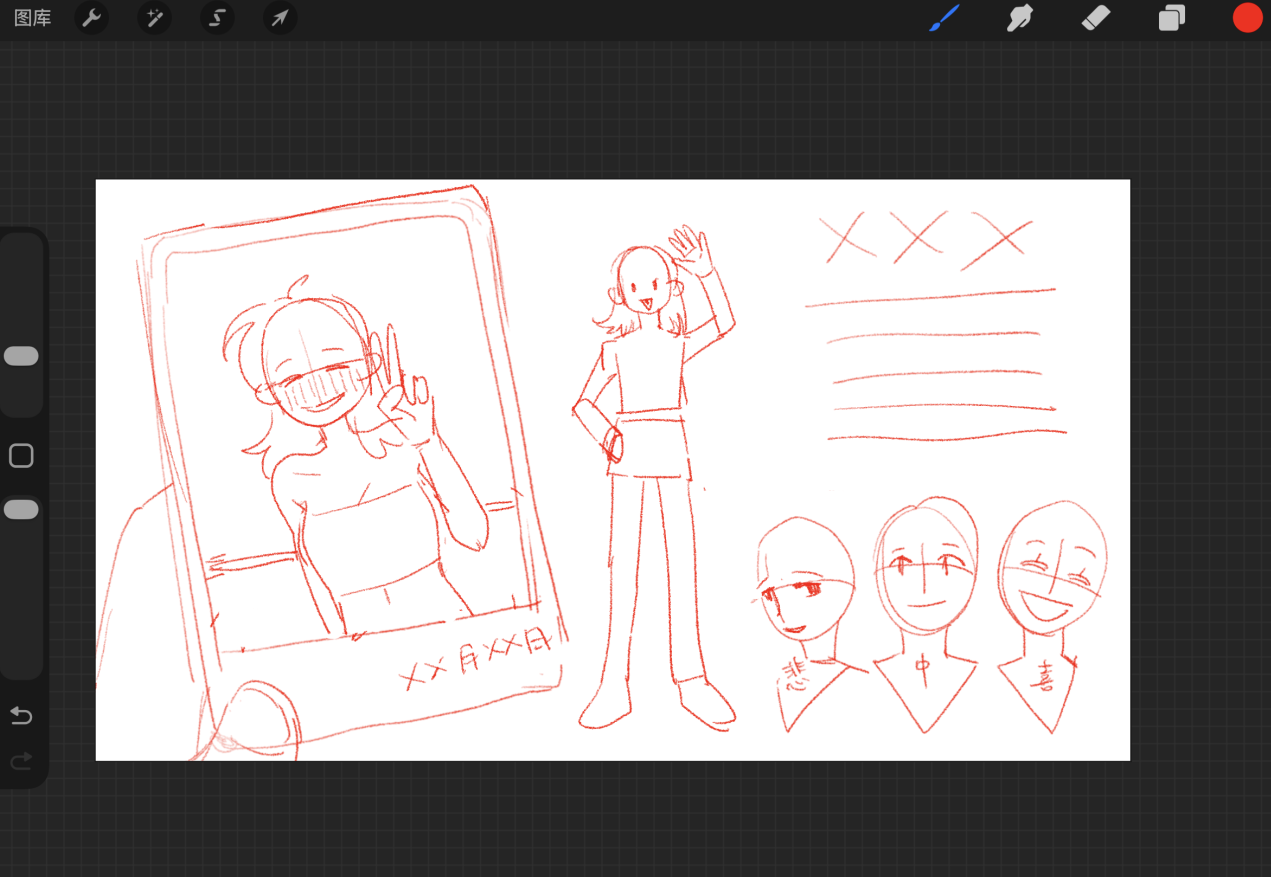This screenshot has height=877, width=1271.
Task: Tap the XXX title placeholder on canvas
Action: pos(925,240)
